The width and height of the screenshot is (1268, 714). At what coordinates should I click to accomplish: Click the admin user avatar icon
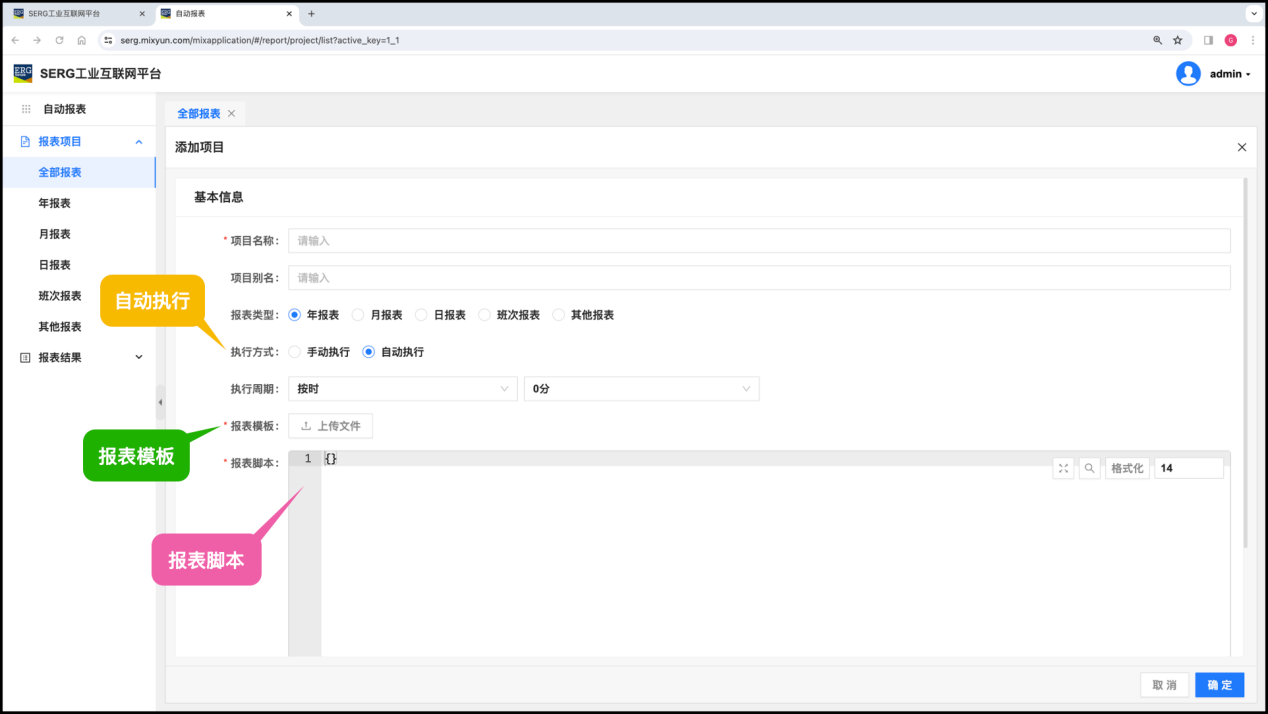(x=1188, y=74)
